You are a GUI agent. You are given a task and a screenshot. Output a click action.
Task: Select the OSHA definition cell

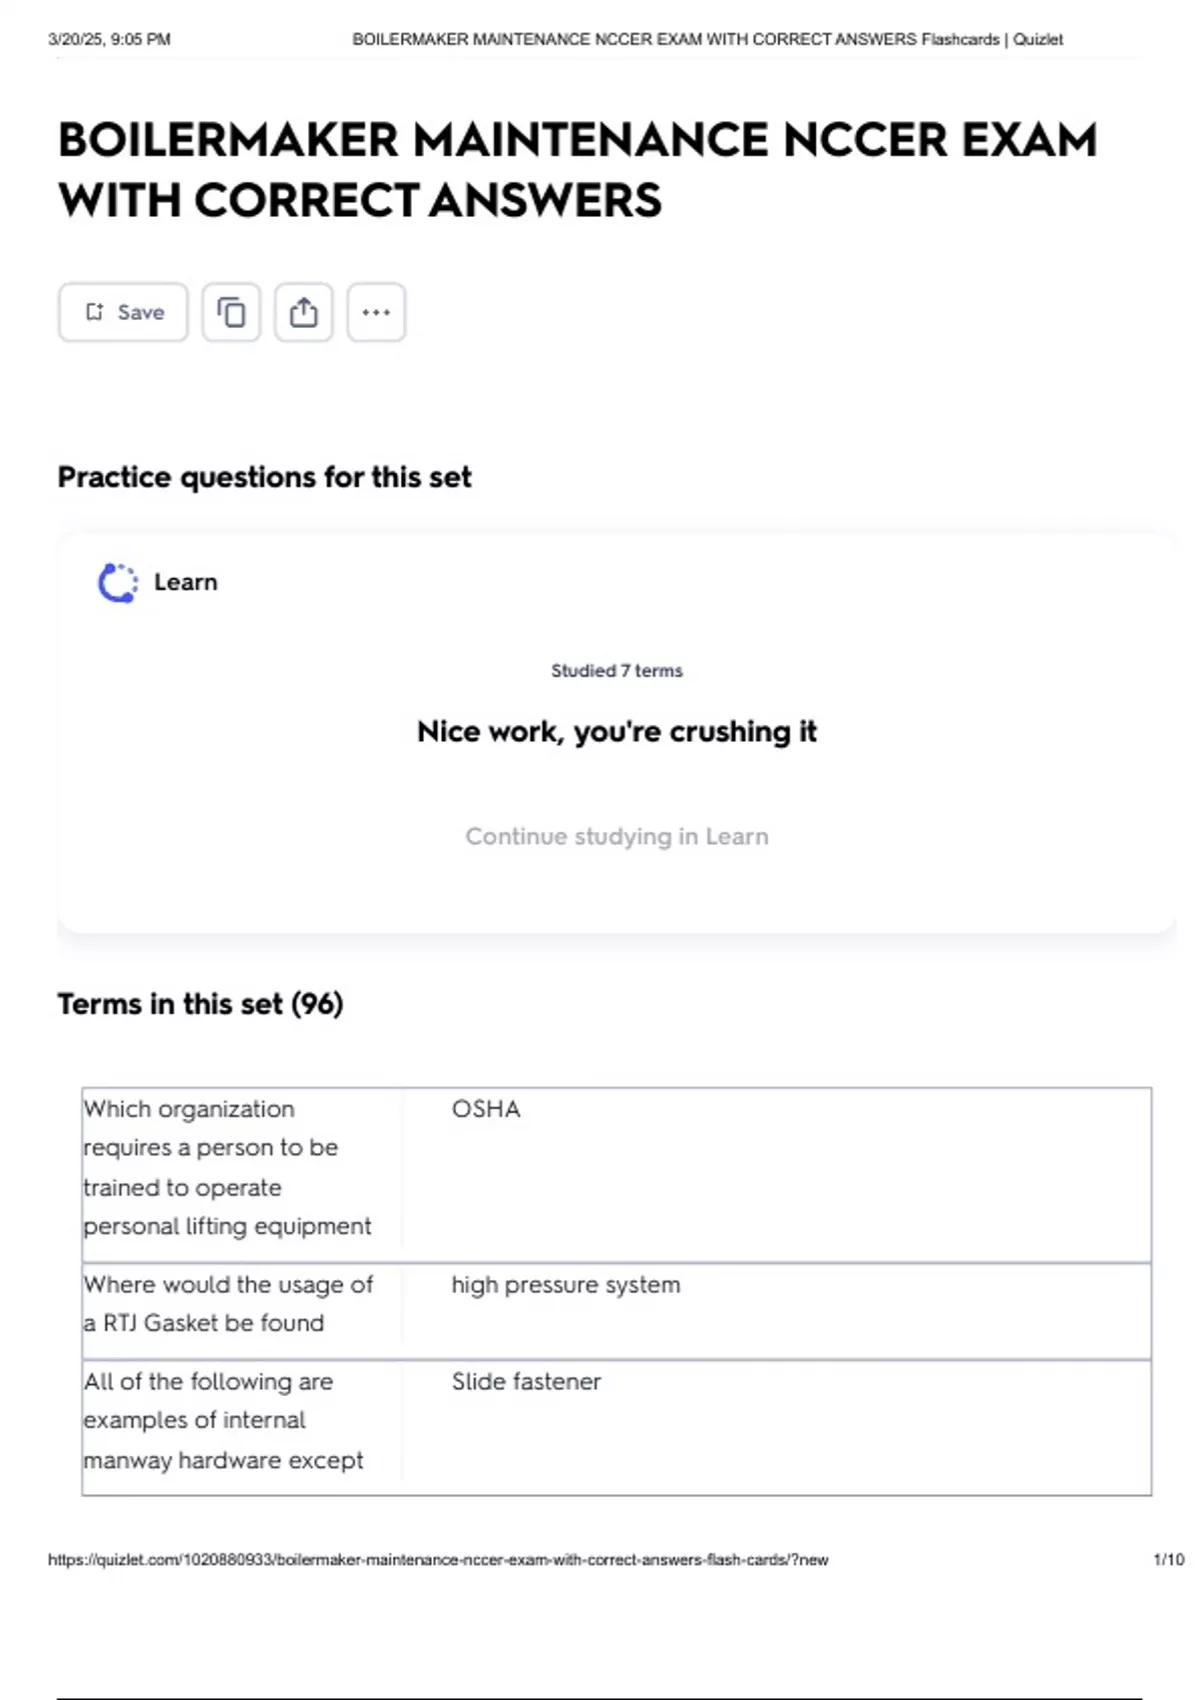(486, 1109)
